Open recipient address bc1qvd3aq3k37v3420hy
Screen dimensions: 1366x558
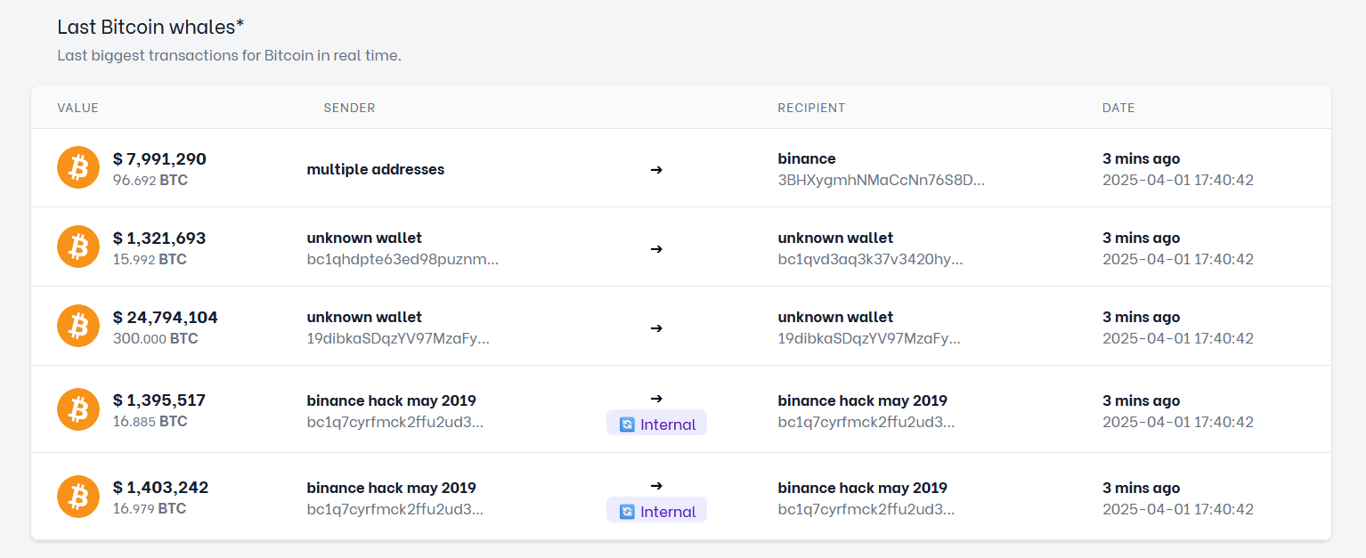(870, 260)
